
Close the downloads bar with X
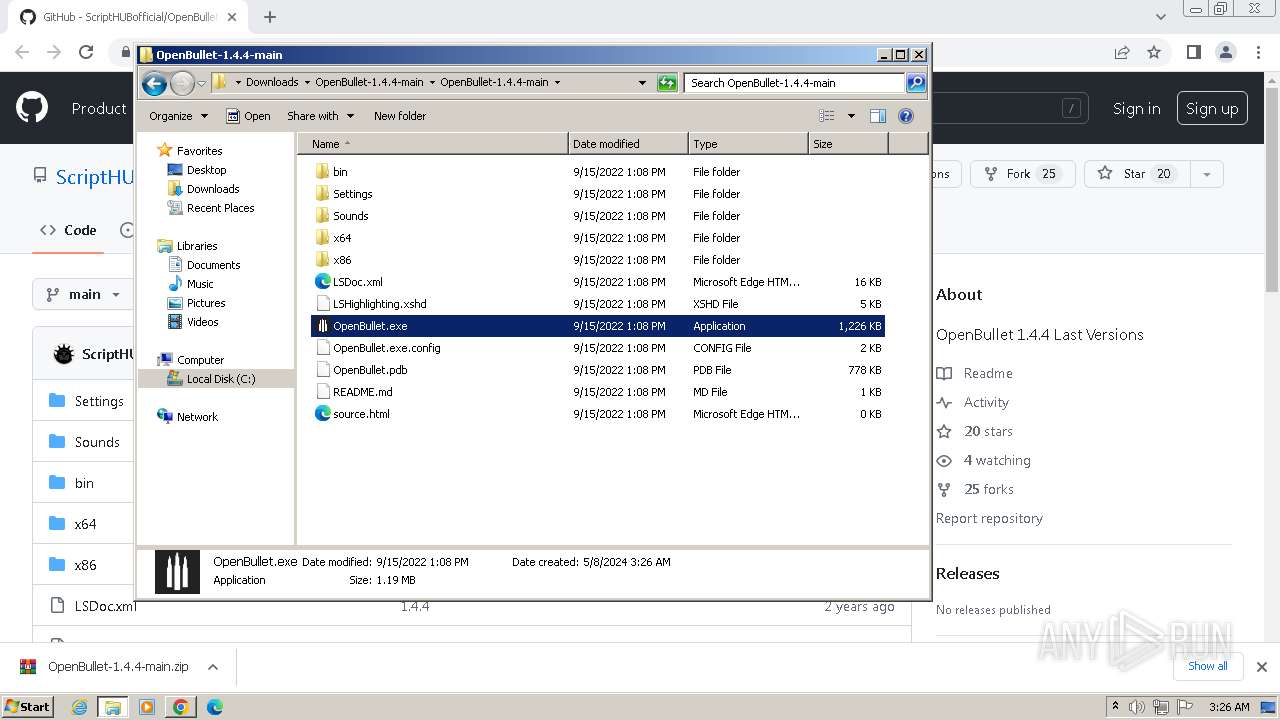pyautogui.click(x=1262, y=666)
